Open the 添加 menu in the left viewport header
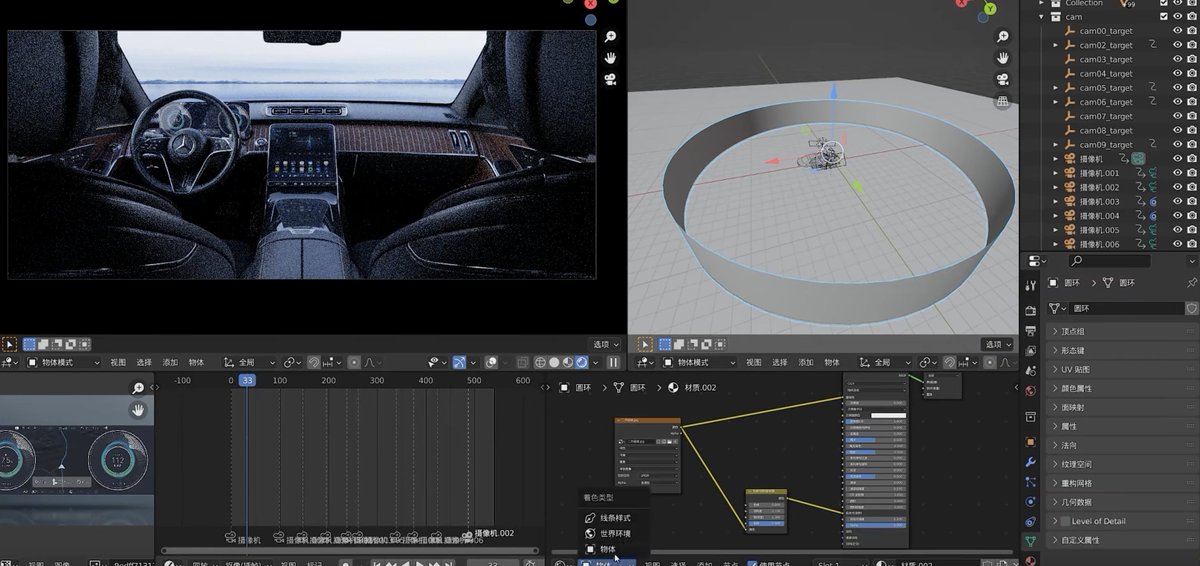Screen dimensions: 1200x566 (170, 362)
